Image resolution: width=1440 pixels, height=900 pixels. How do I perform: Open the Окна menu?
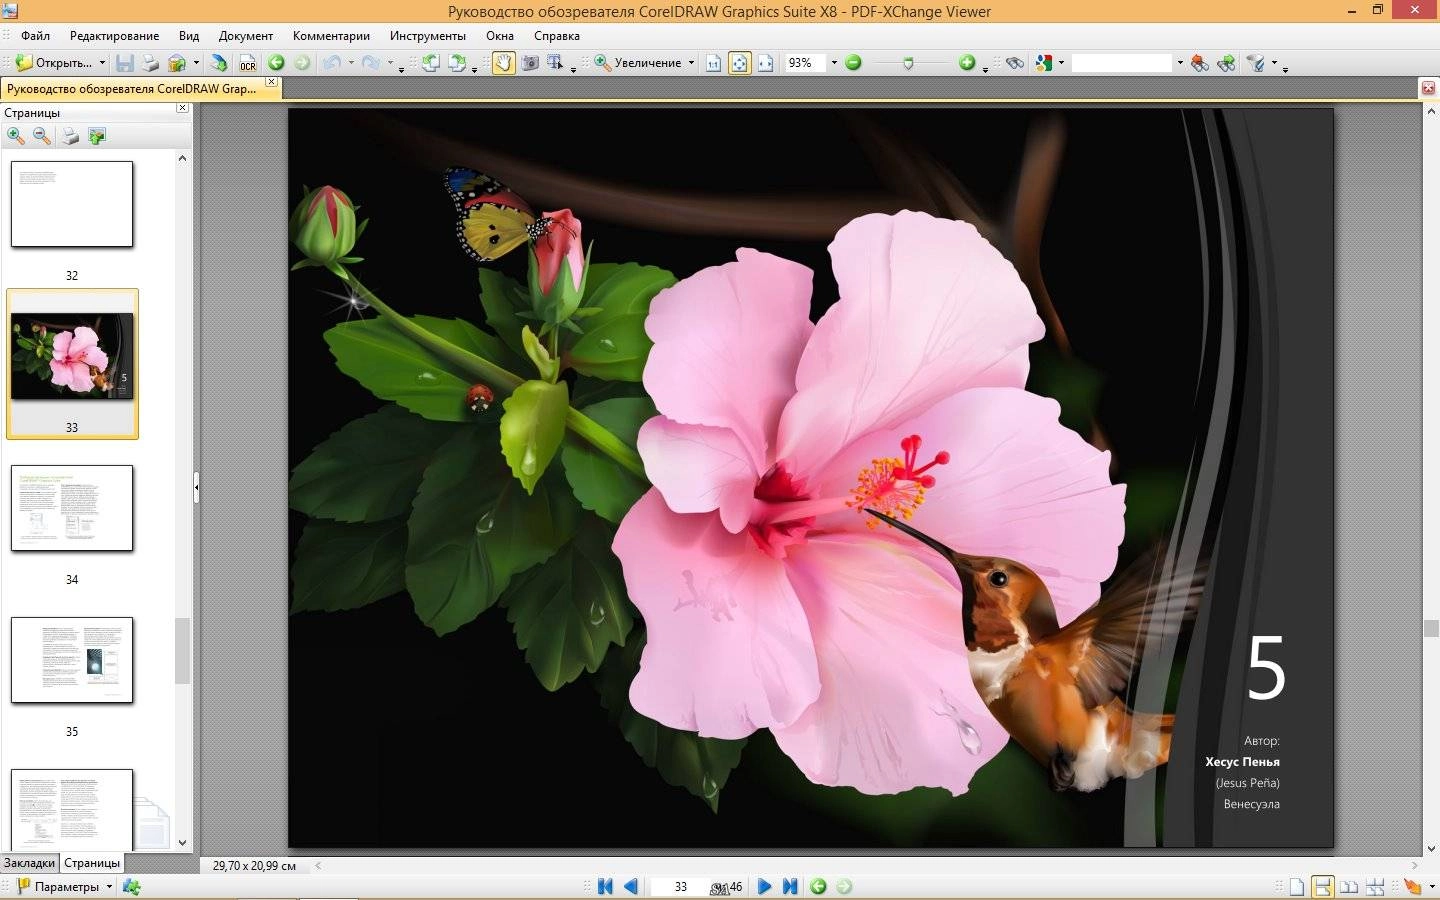tap(500, 35)
